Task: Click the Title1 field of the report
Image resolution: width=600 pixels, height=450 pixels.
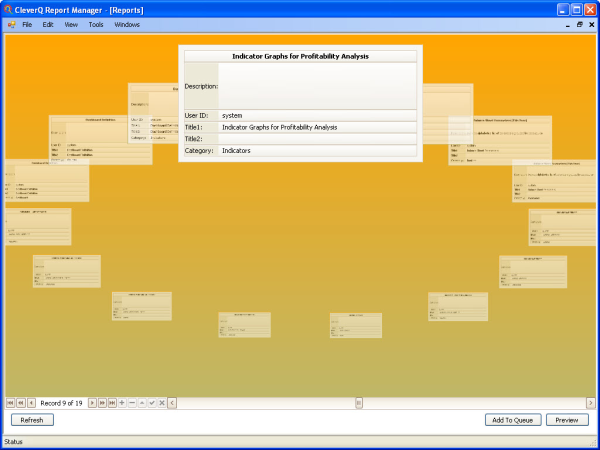Action: [317, 128]
